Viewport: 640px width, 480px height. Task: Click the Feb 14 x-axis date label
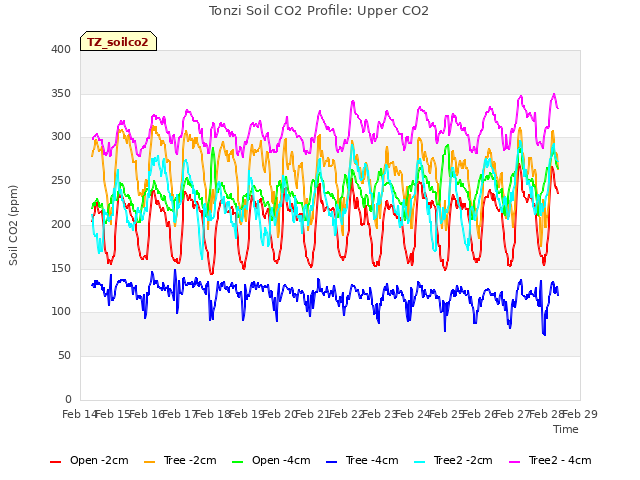pyautogui.click(x=79, y=414)
